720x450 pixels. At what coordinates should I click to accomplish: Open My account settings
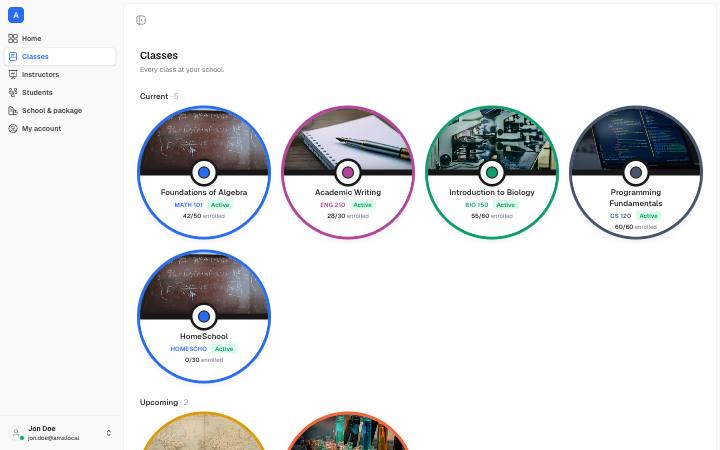pos(60,129)
